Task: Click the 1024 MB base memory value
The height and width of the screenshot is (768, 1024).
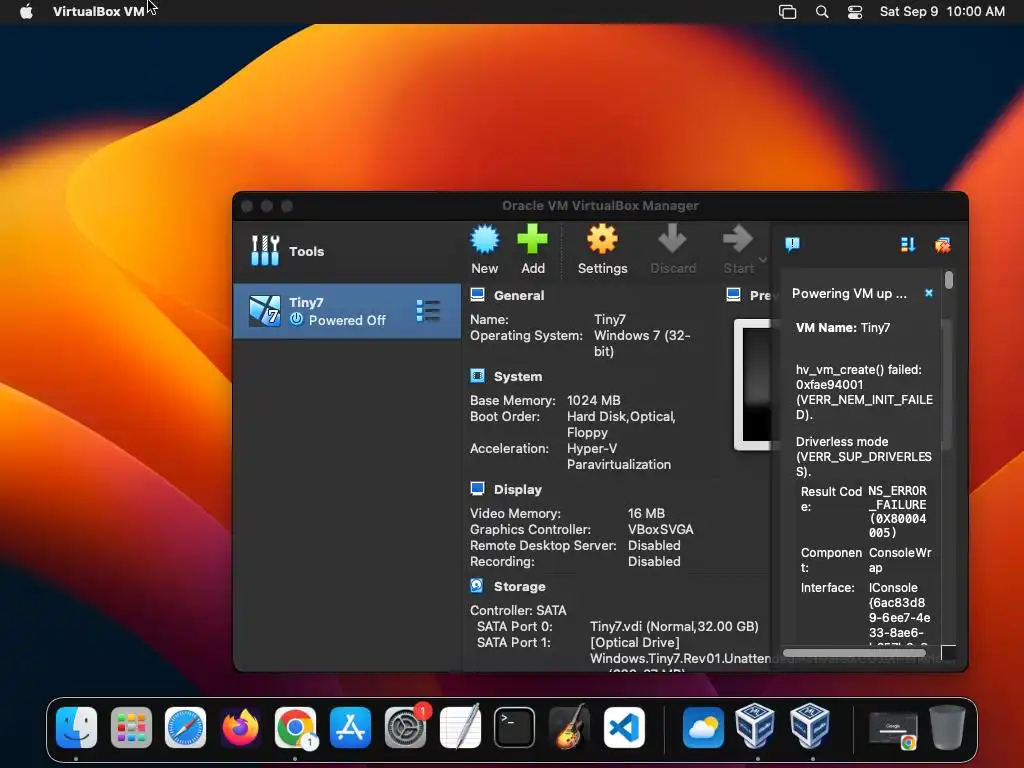Action: pos(594,400)
